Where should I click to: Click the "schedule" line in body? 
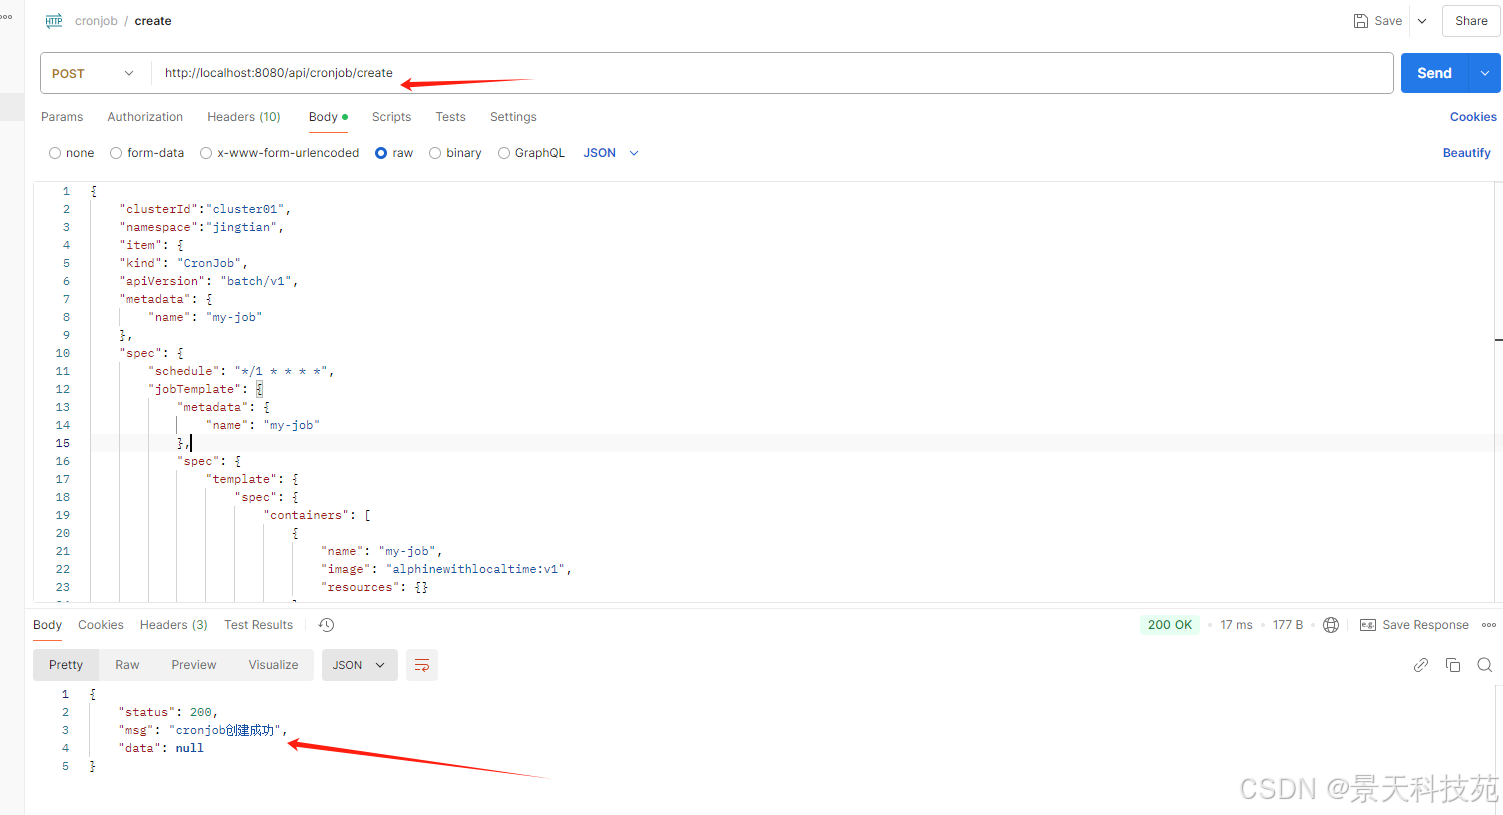pyautogui.click(x=241, y=371)
